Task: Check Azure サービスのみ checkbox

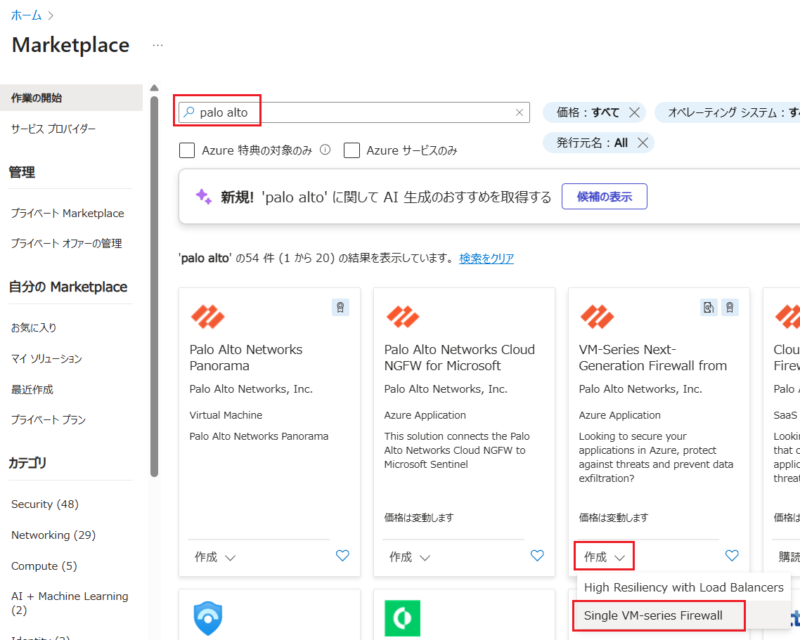Action: (x=352, y=151)
